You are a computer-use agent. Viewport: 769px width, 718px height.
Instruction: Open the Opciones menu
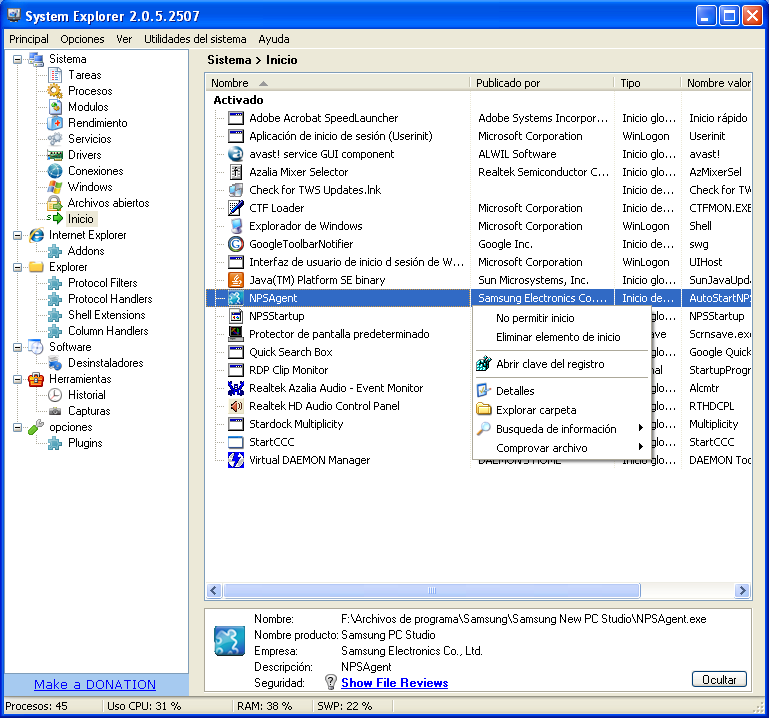[82, 39]
